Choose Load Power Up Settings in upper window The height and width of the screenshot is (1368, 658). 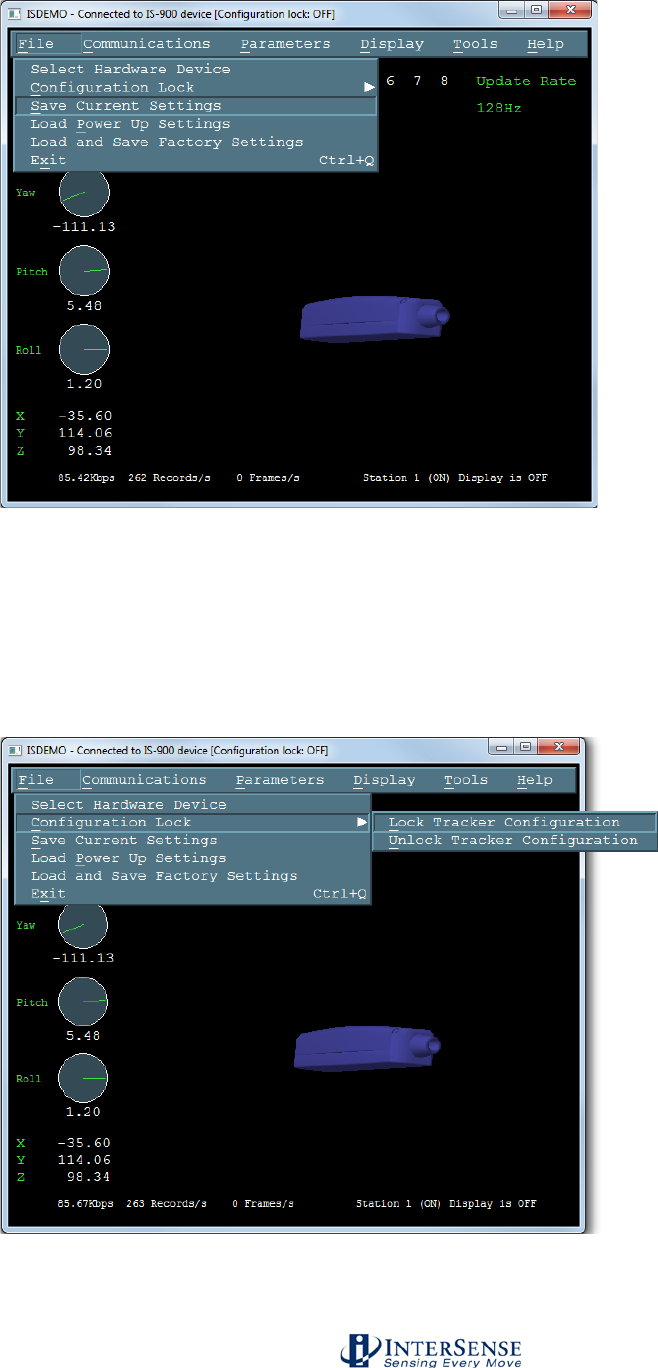196,124
